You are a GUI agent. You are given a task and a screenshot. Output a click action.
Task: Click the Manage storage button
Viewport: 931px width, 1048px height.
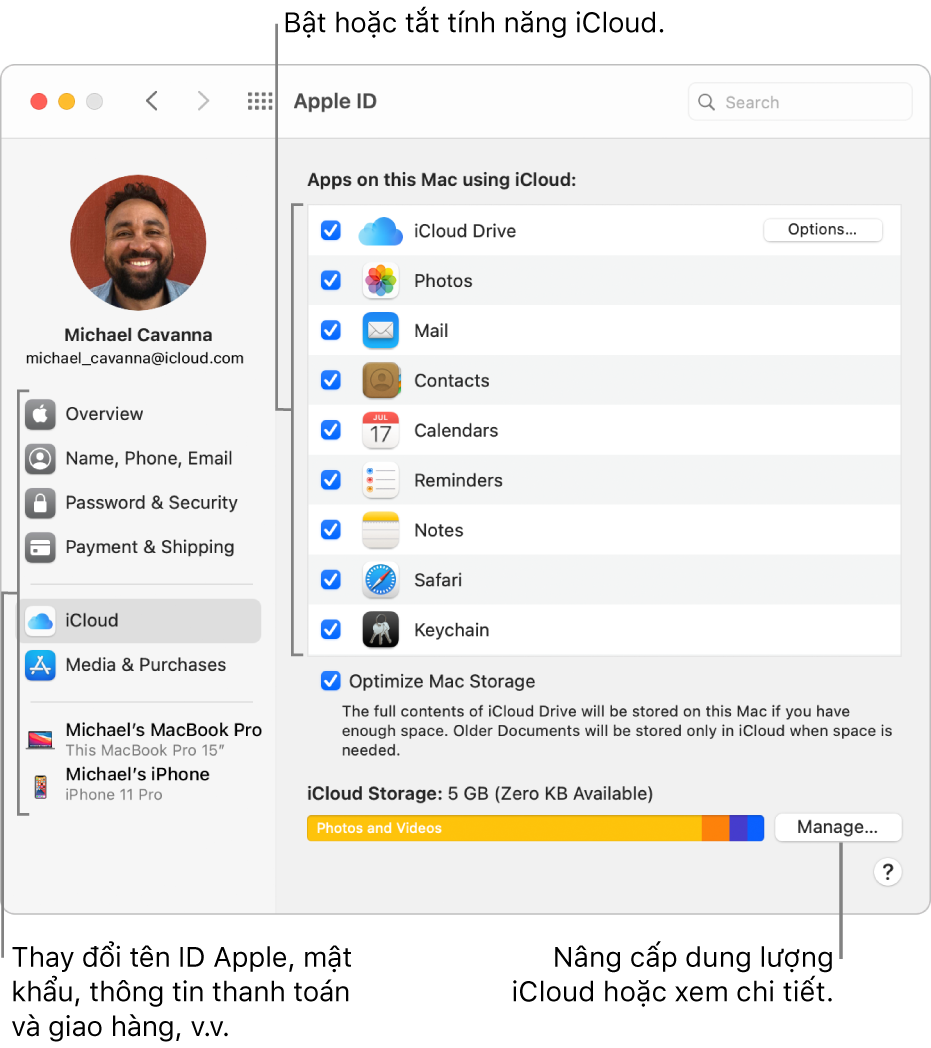click(x=837, y=827)
